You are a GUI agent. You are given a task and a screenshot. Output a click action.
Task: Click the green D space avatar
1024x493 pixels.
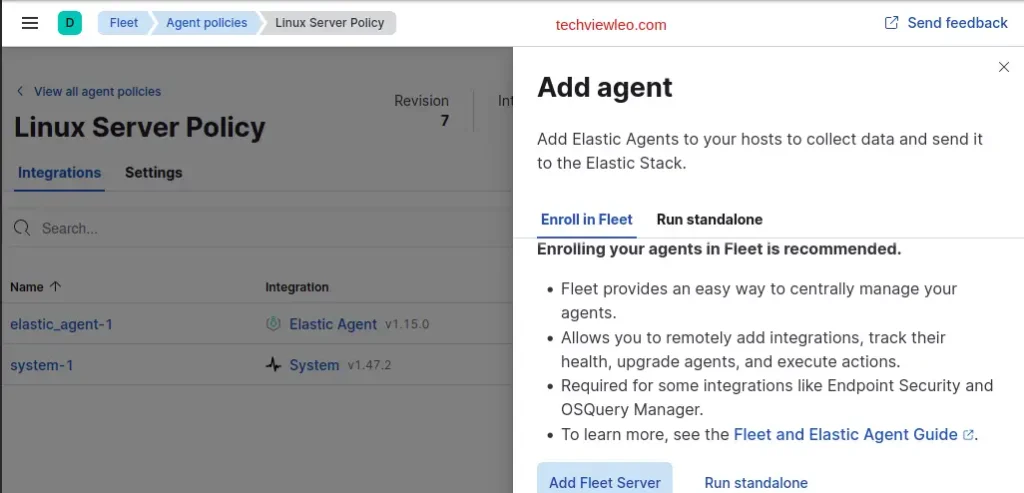tap(70, 23)
